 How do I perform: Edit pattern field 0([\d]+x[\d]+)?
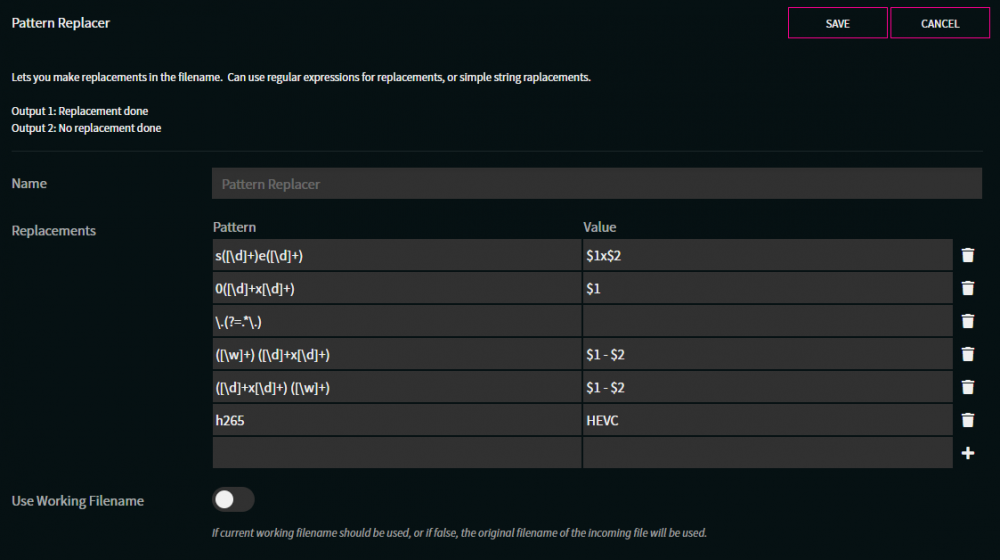[397, 288]
